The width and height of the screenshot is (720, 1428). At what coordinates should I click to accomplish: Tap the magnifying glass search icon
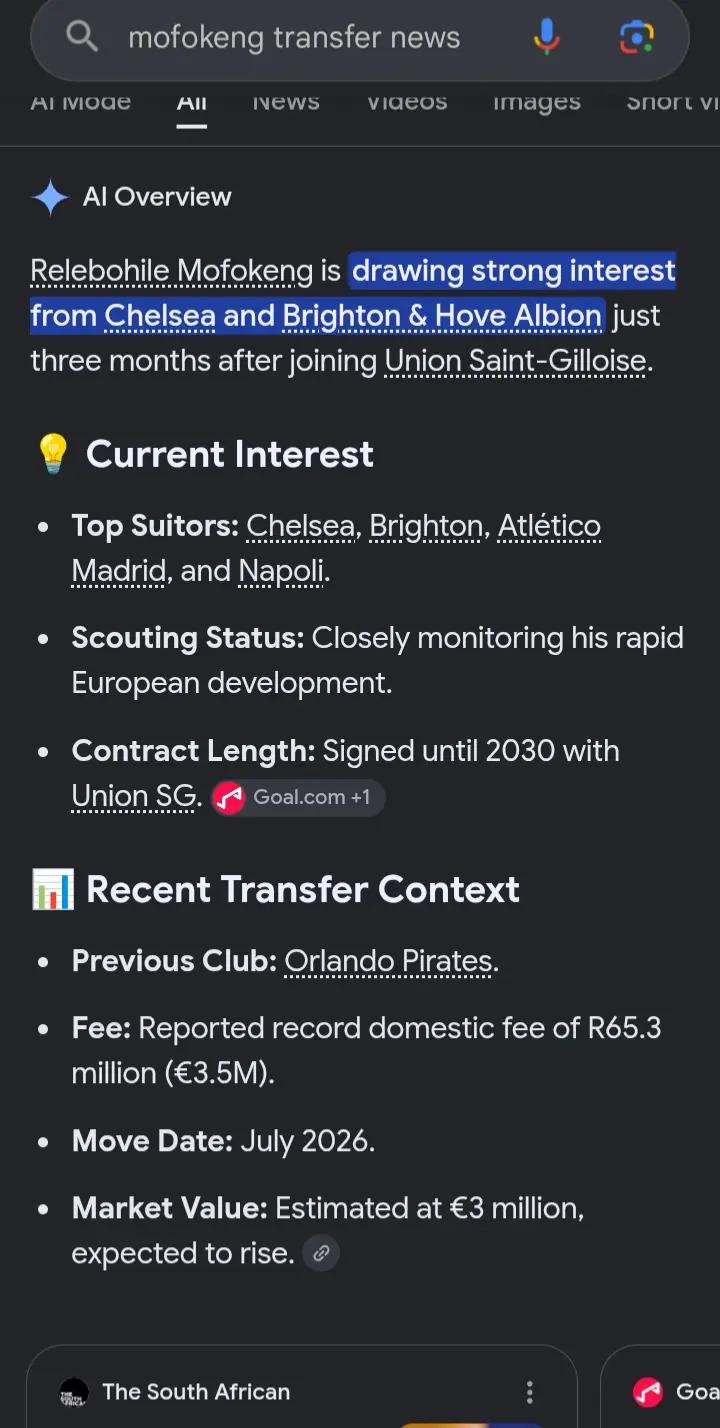pyautogui.click(x=82, y=37)
